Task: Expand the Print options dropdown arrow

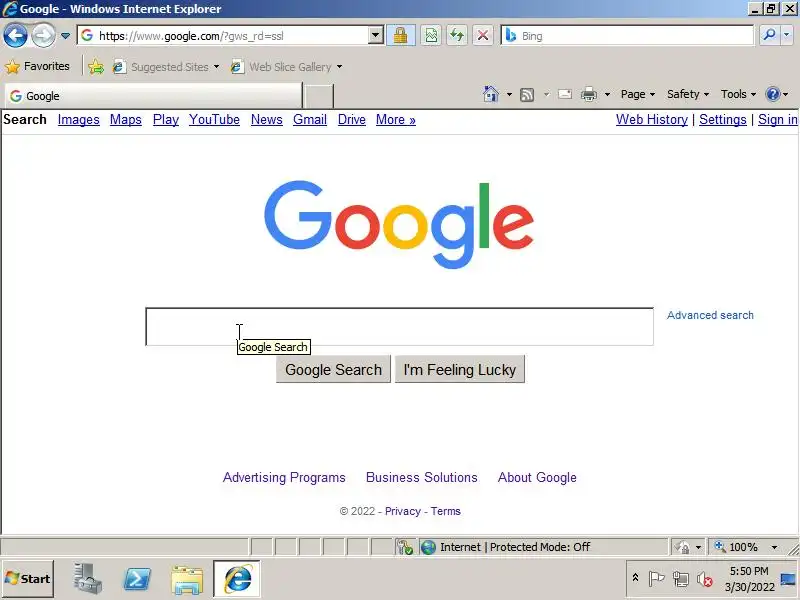Action: pos(607,94)
